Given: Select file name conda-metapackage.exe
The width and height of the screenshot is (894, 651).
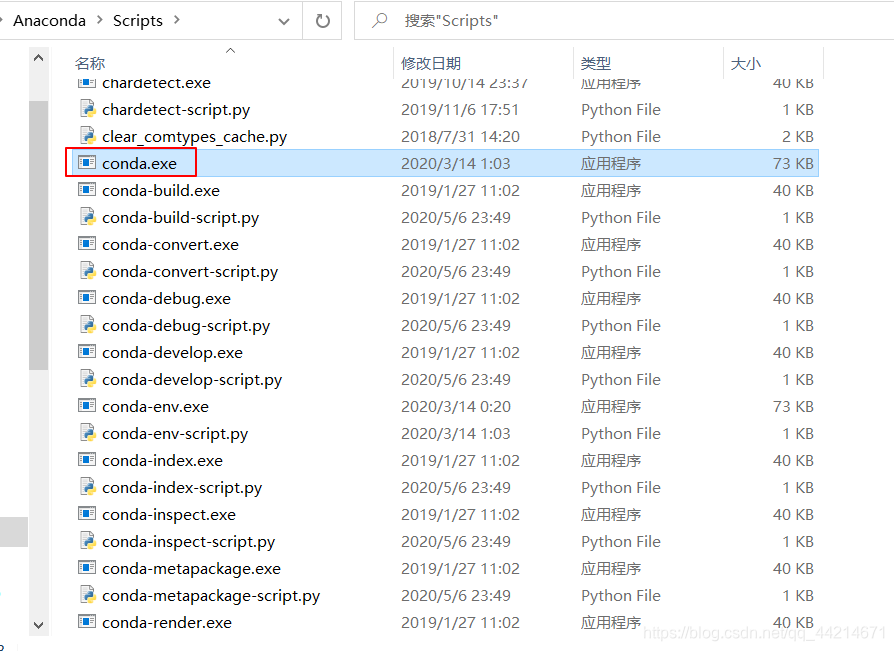Looking at the screenshot, I should [192, 569].
